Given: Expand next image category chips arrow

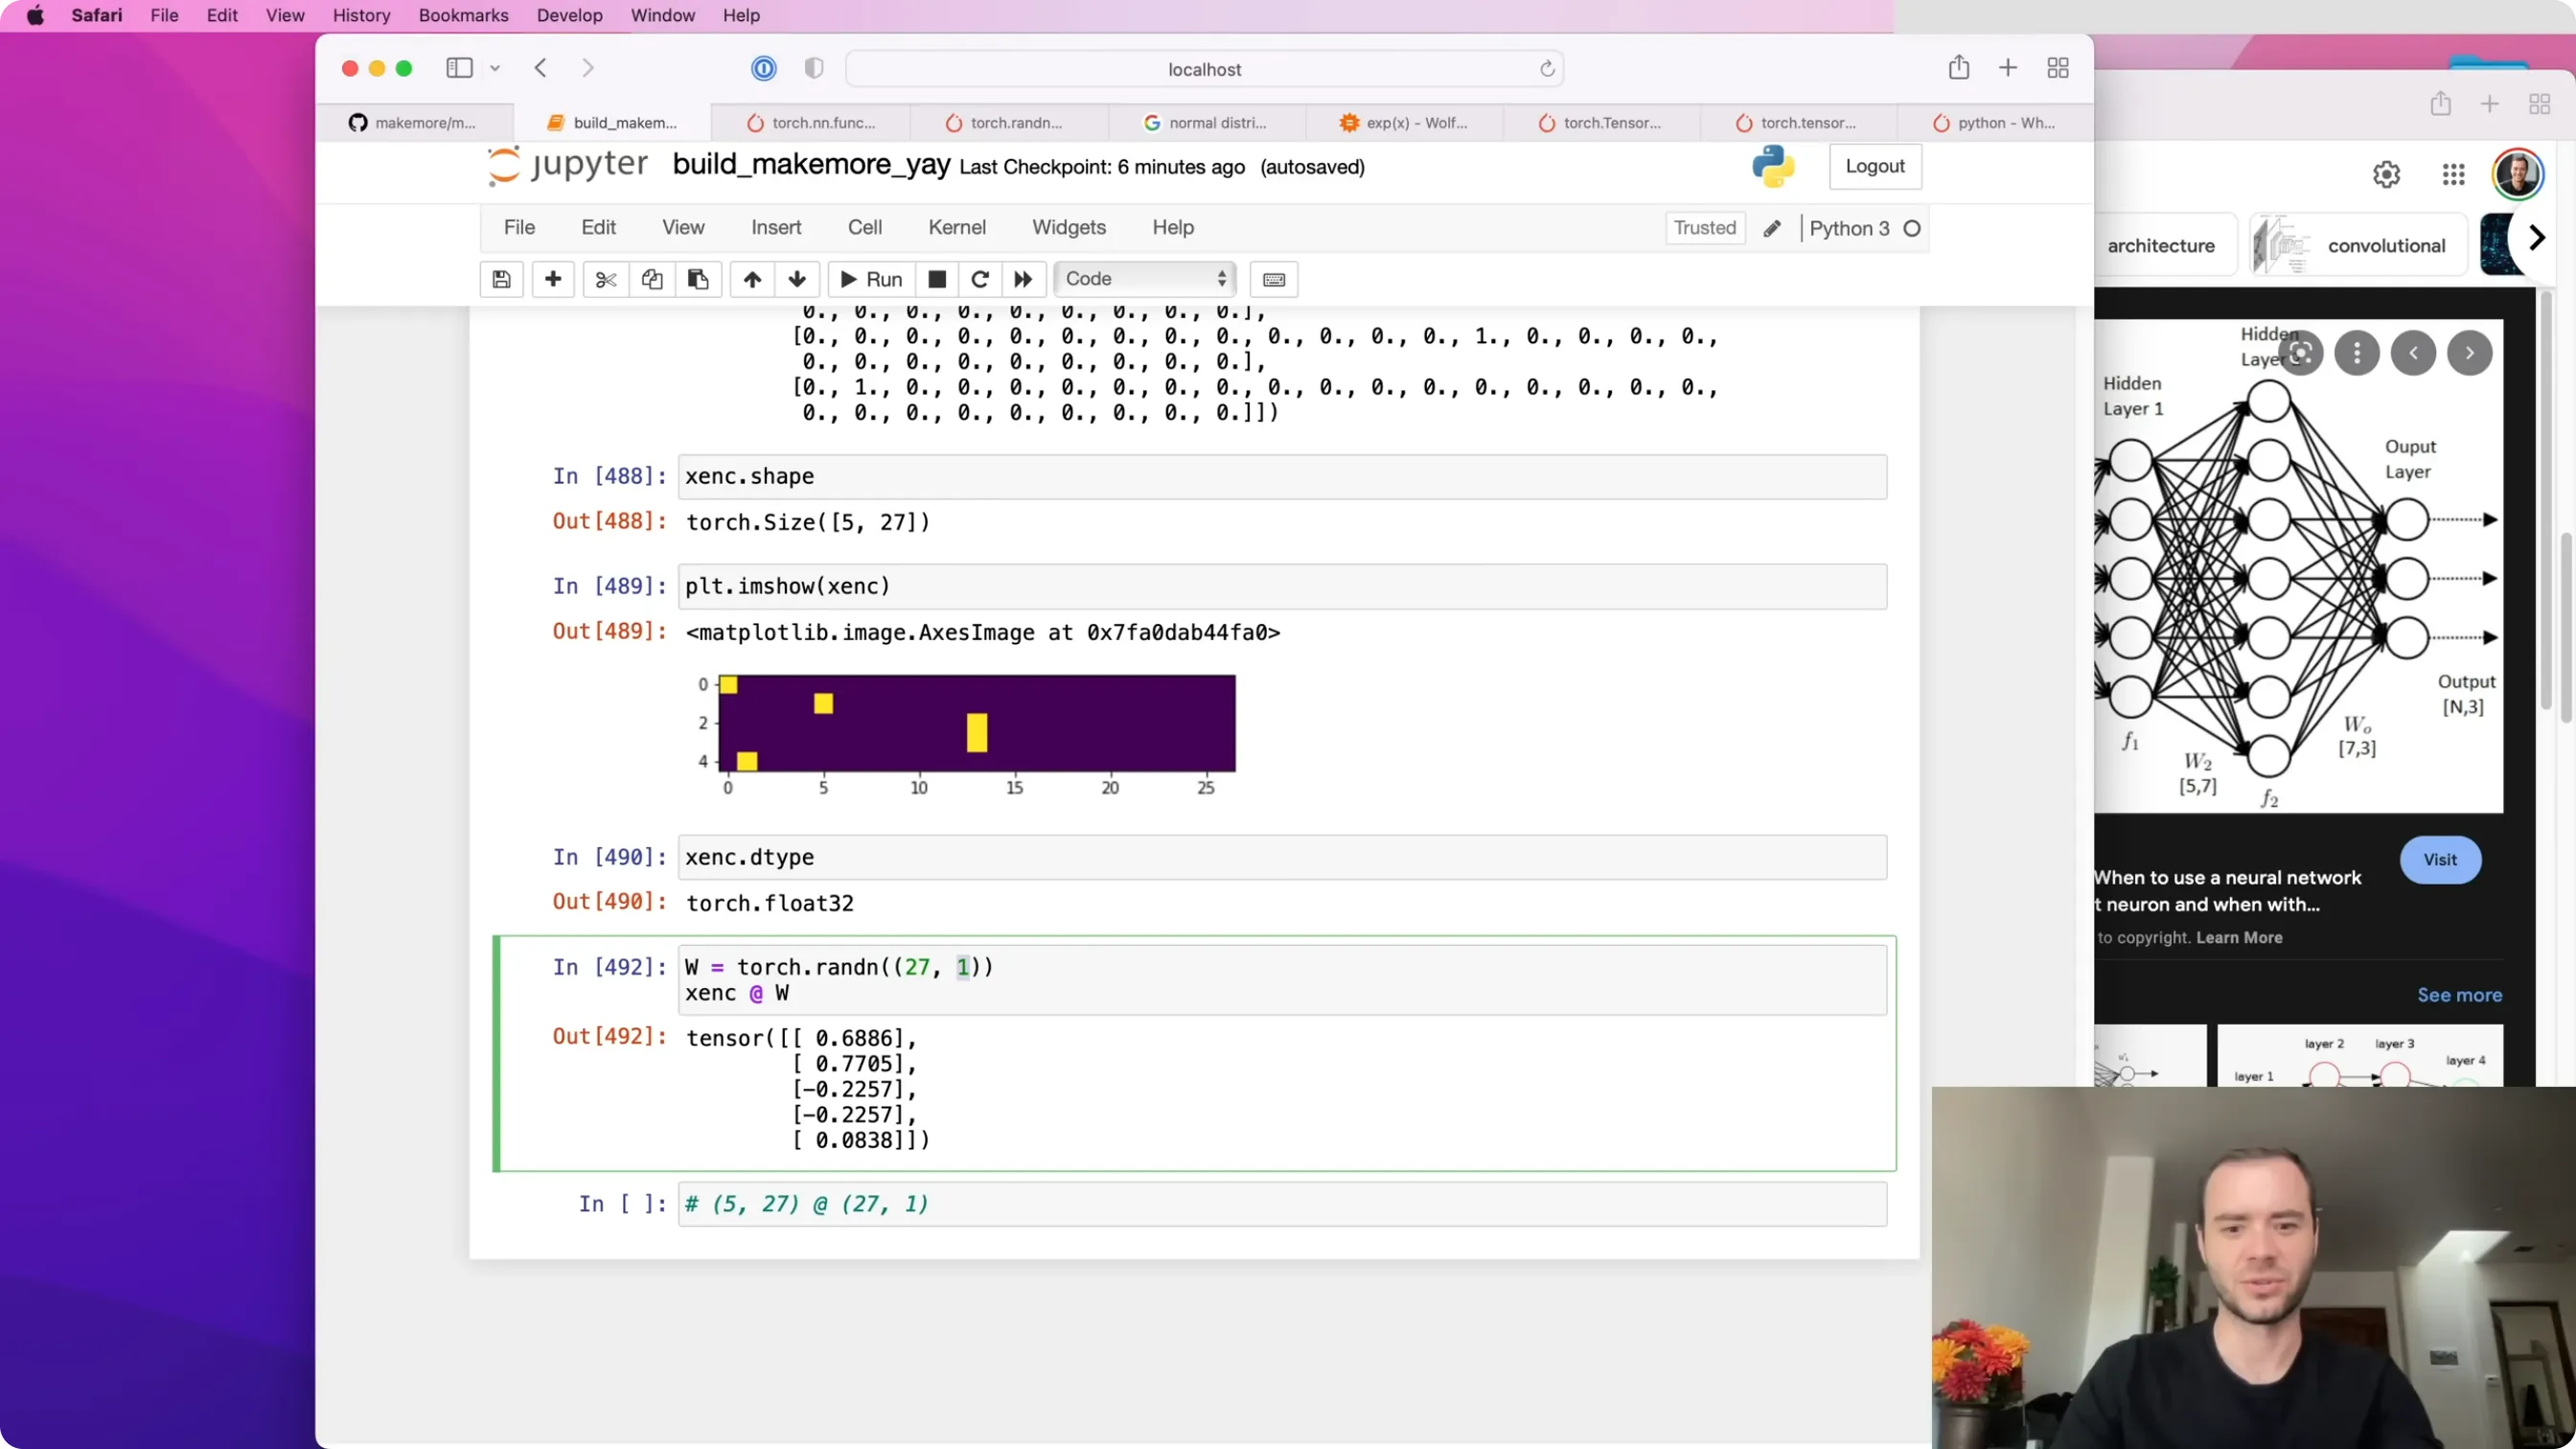Looking at the screenshot, I should point(2536,238).
